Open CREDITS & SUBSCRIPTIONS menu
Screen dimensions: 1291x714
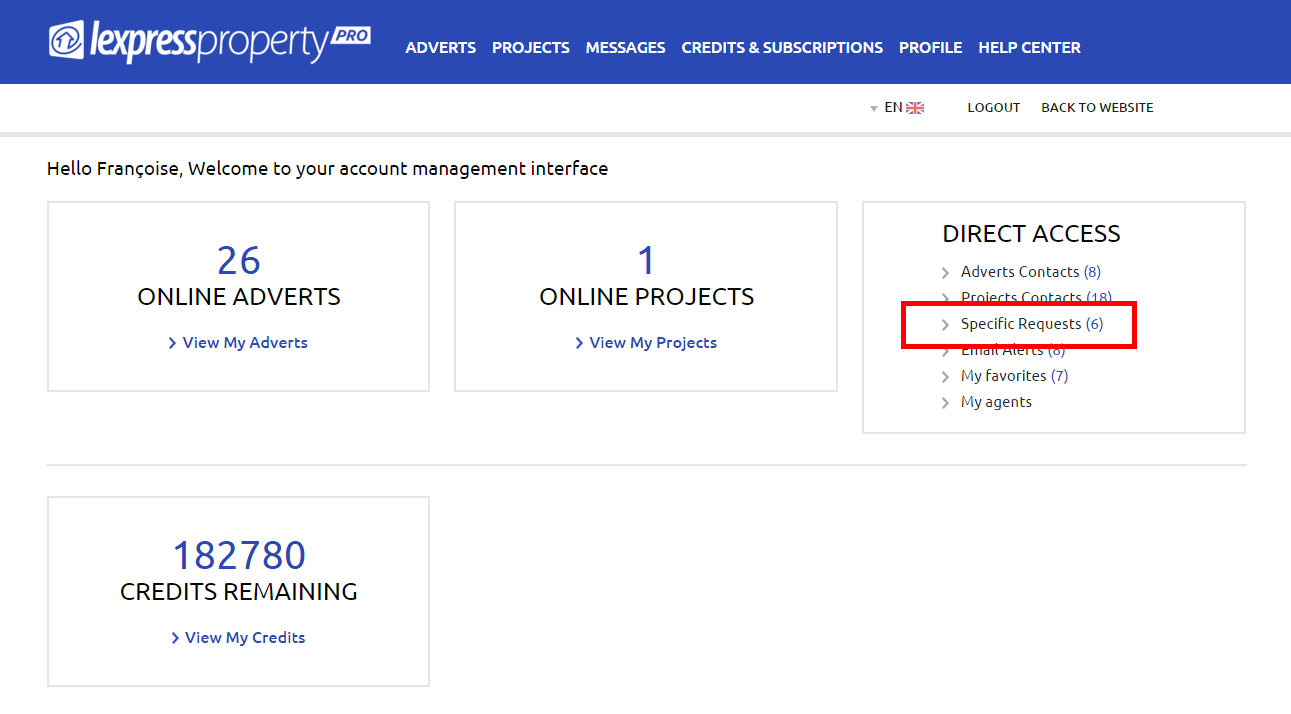point(782,47)
